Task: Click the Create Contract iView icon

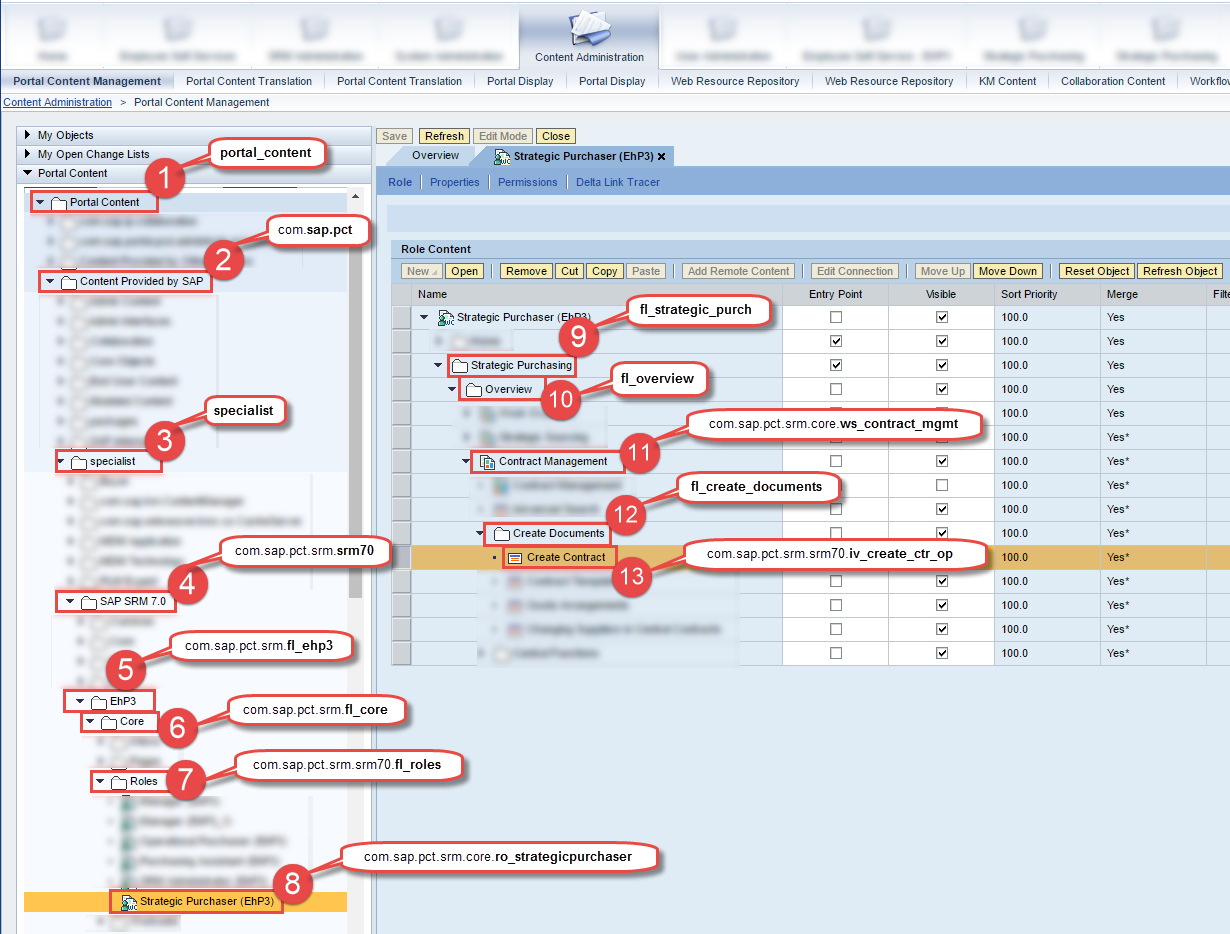Action: (515, 558)
